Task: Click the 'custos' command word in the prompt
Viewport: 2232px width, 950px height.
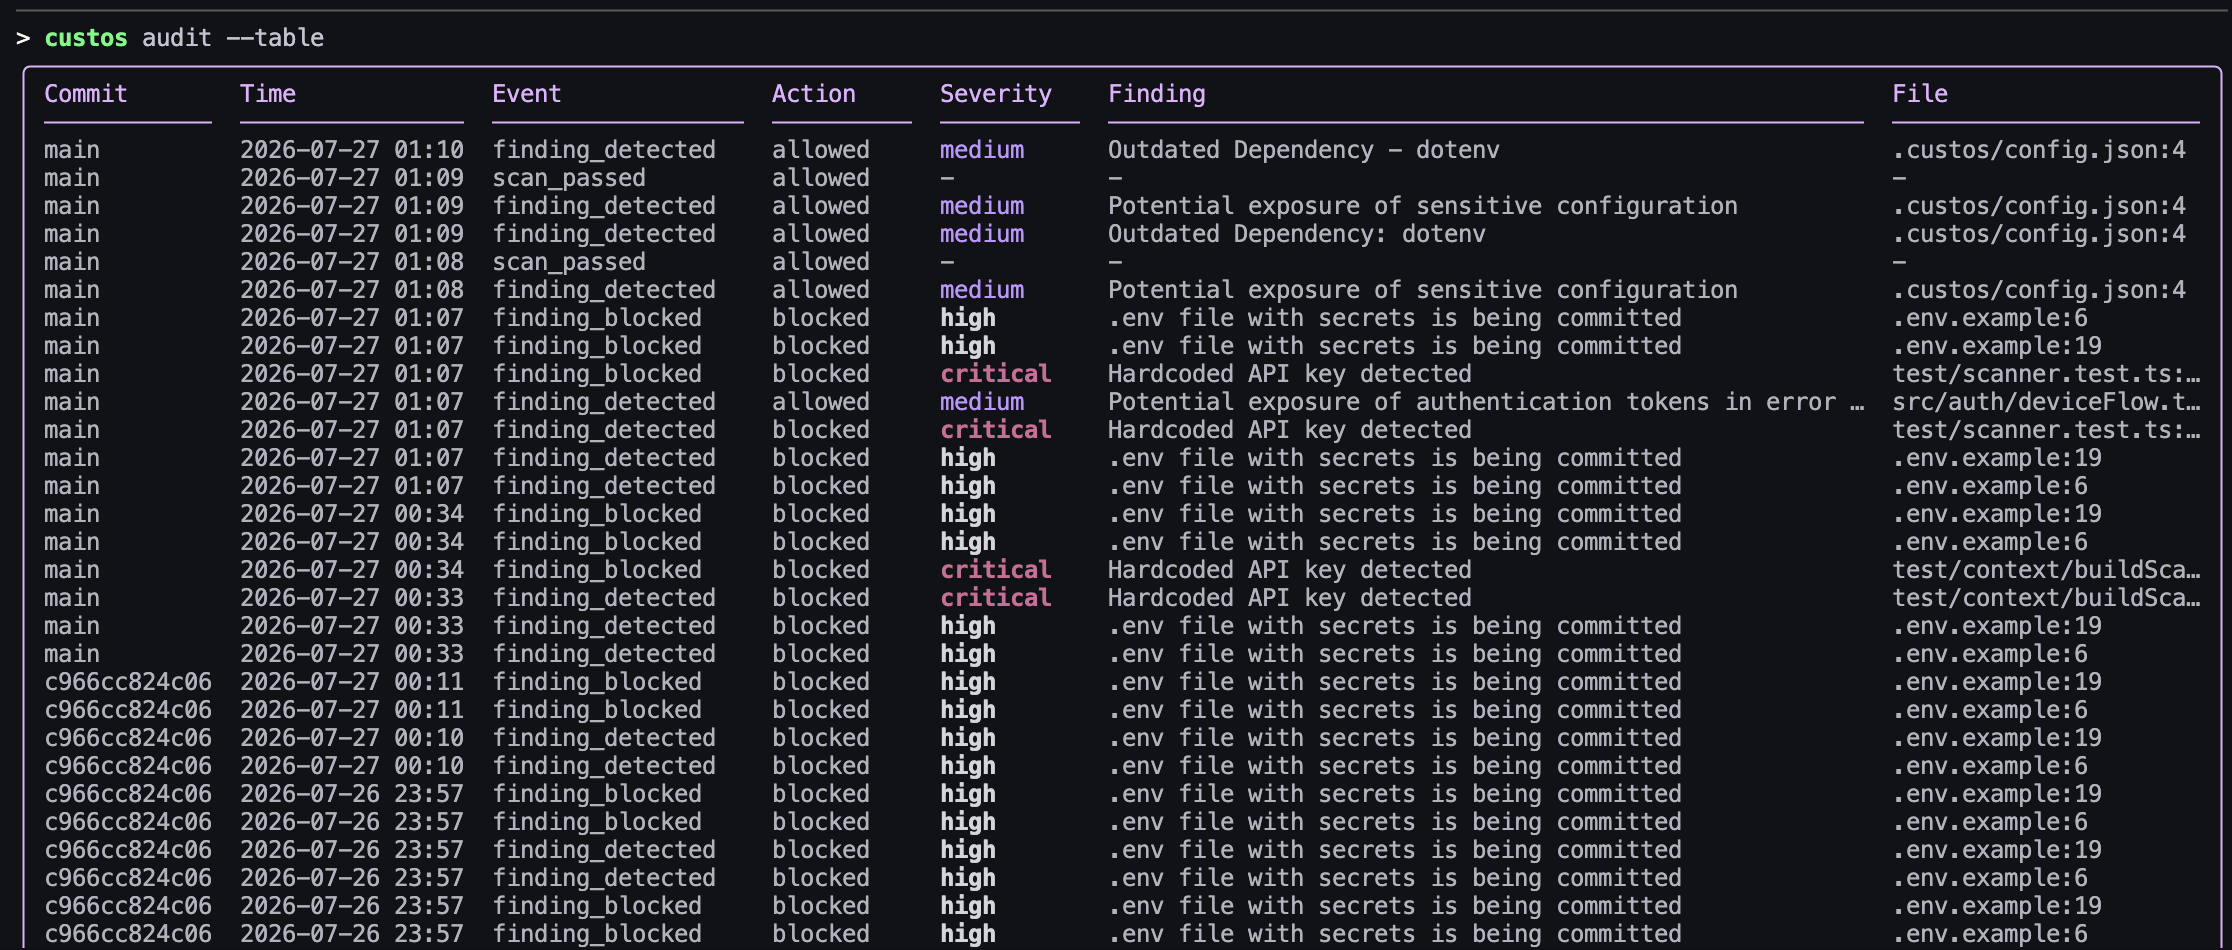Action: [x=86, y=38]
